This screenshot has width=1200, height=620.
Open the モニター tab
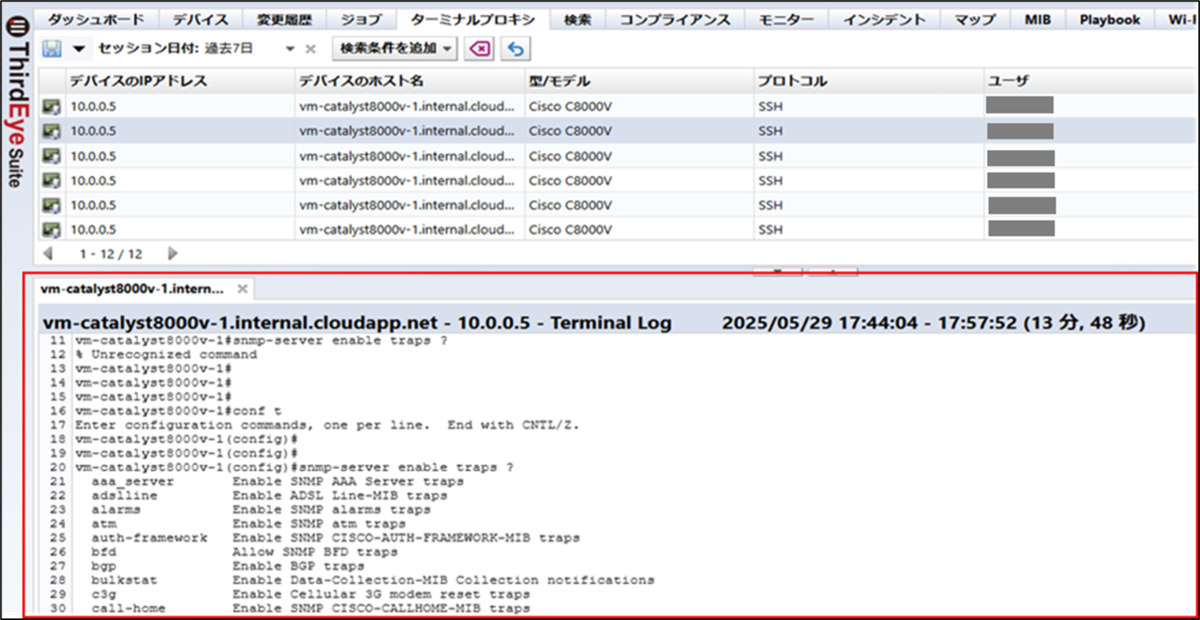coord(786,19)
